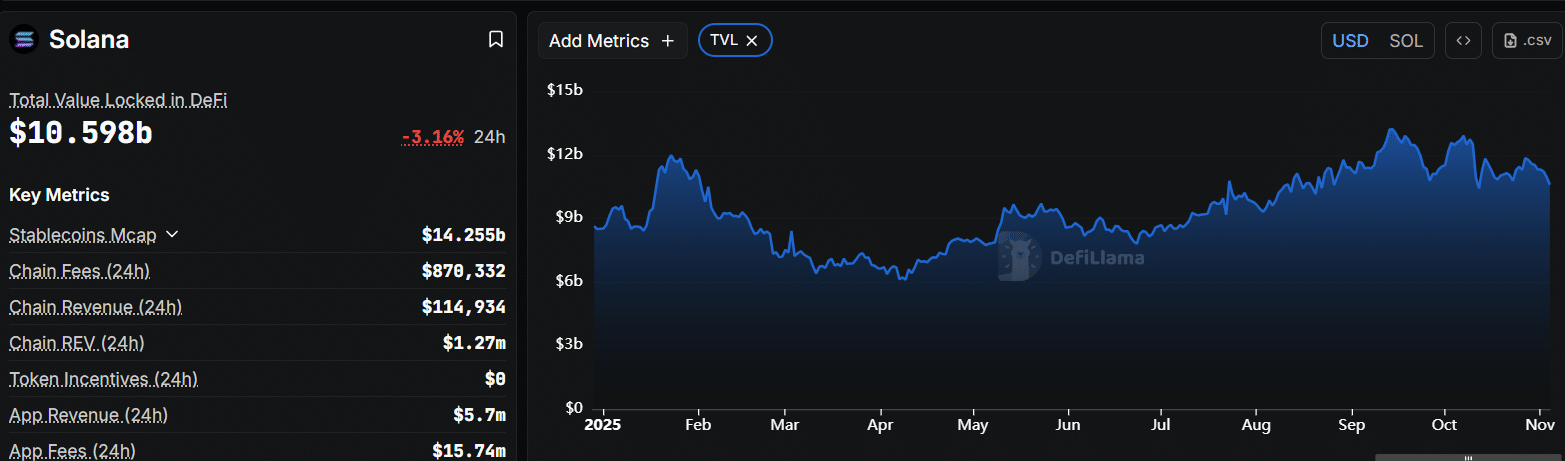This screenshot has width=1565, height=461.
Task: Click the App Revenue (24h) label
Action: [88, 415]
